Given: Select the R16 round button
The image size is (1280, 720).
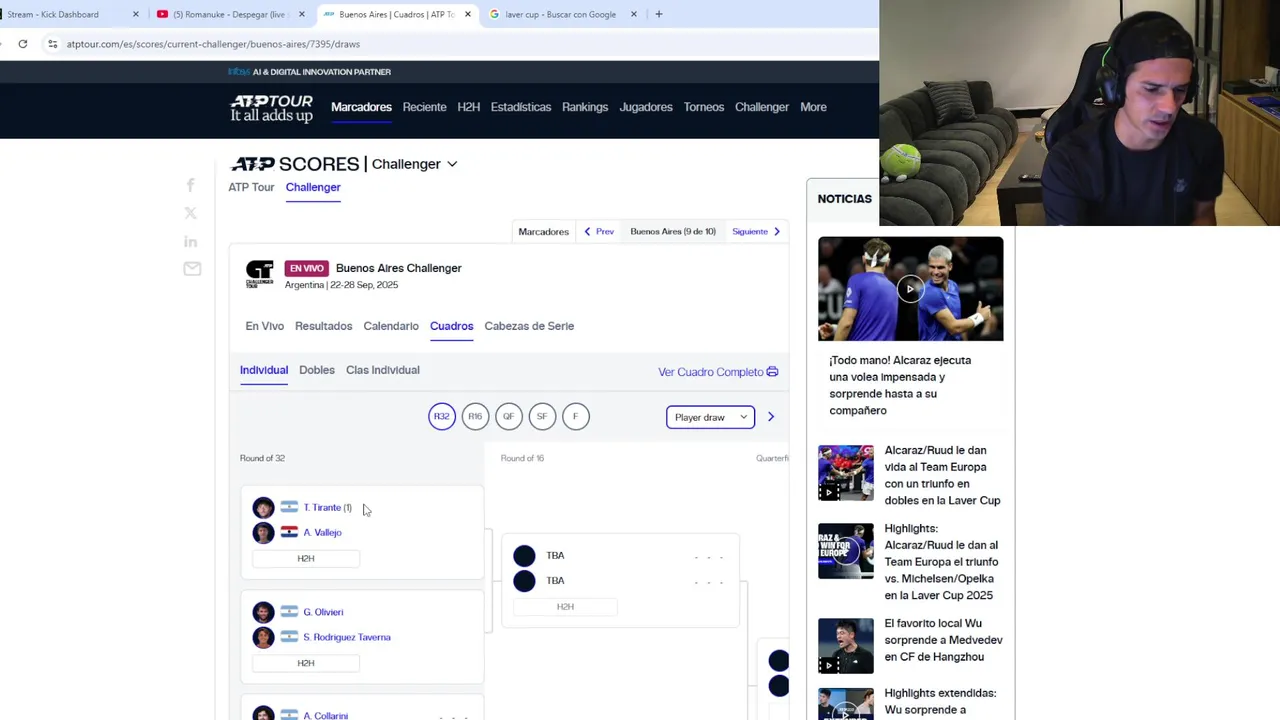Looking at the screenshot, I should coord(475,417).
